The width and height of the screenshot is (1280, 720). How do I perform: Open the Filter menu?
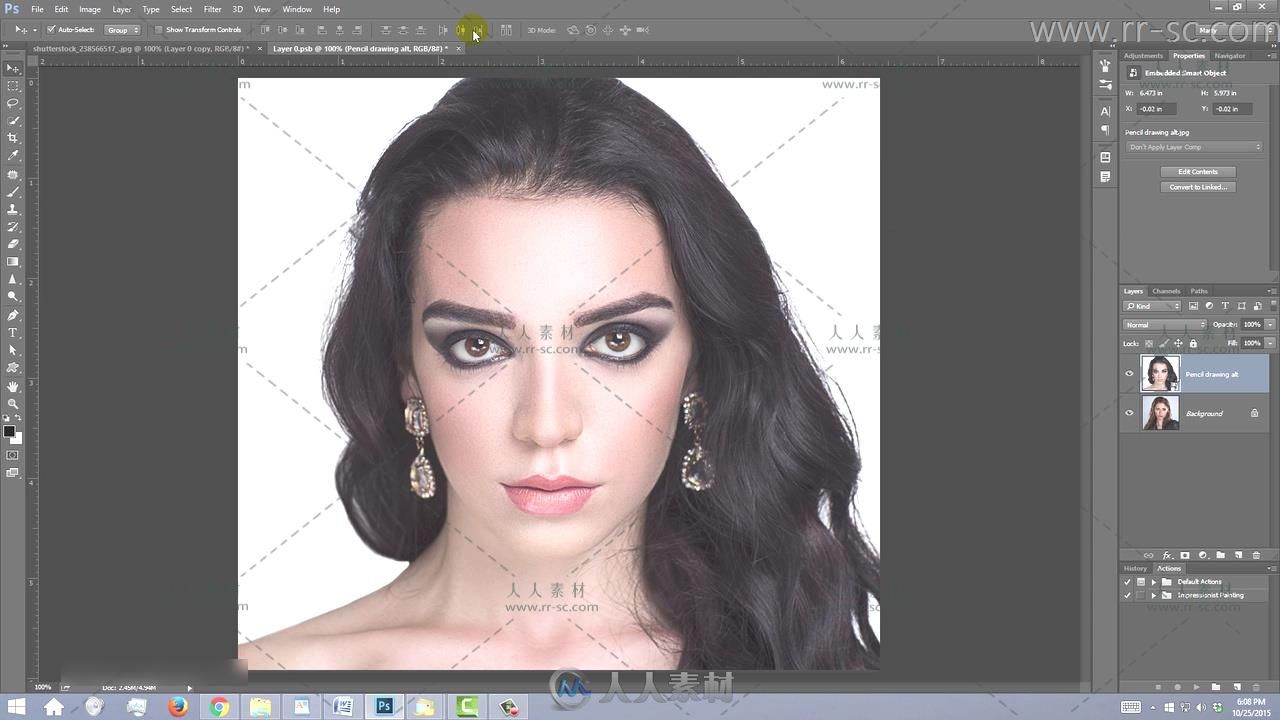[212, 9]
